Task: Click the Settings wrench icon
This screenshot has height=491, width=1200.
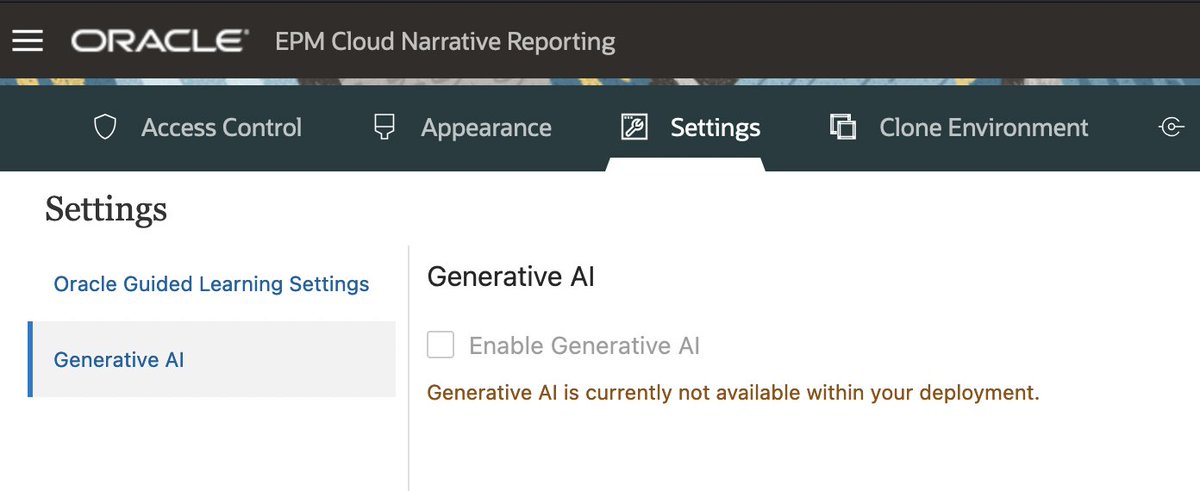Action: point(634,128)
